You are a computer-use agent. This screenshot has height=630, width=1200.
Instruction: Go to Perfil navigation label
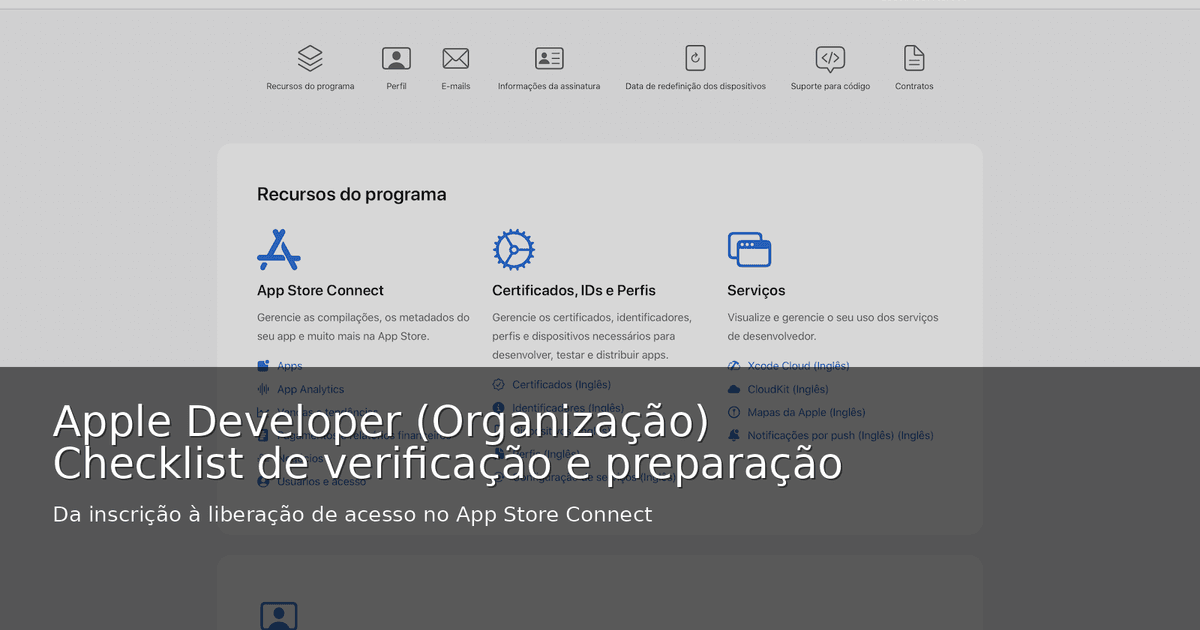[x=396, y=86]
